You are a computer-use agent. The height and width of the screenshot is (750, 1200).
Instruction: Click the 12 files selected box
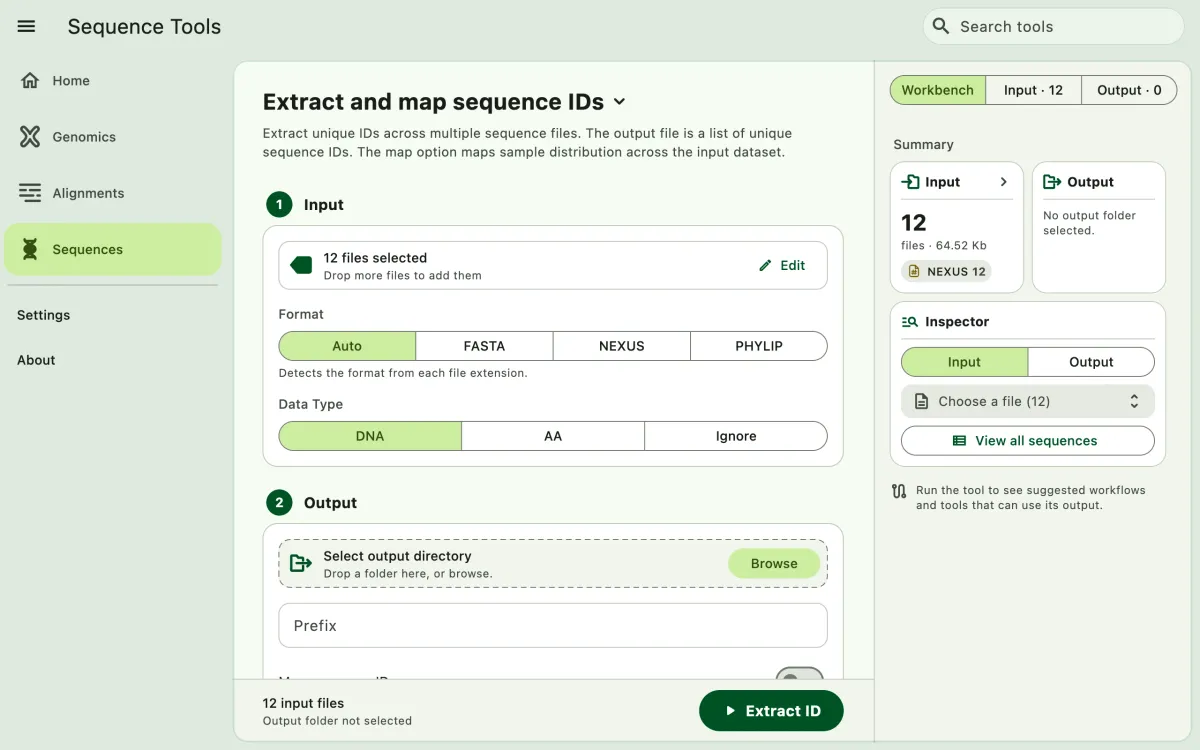point(553,265)
